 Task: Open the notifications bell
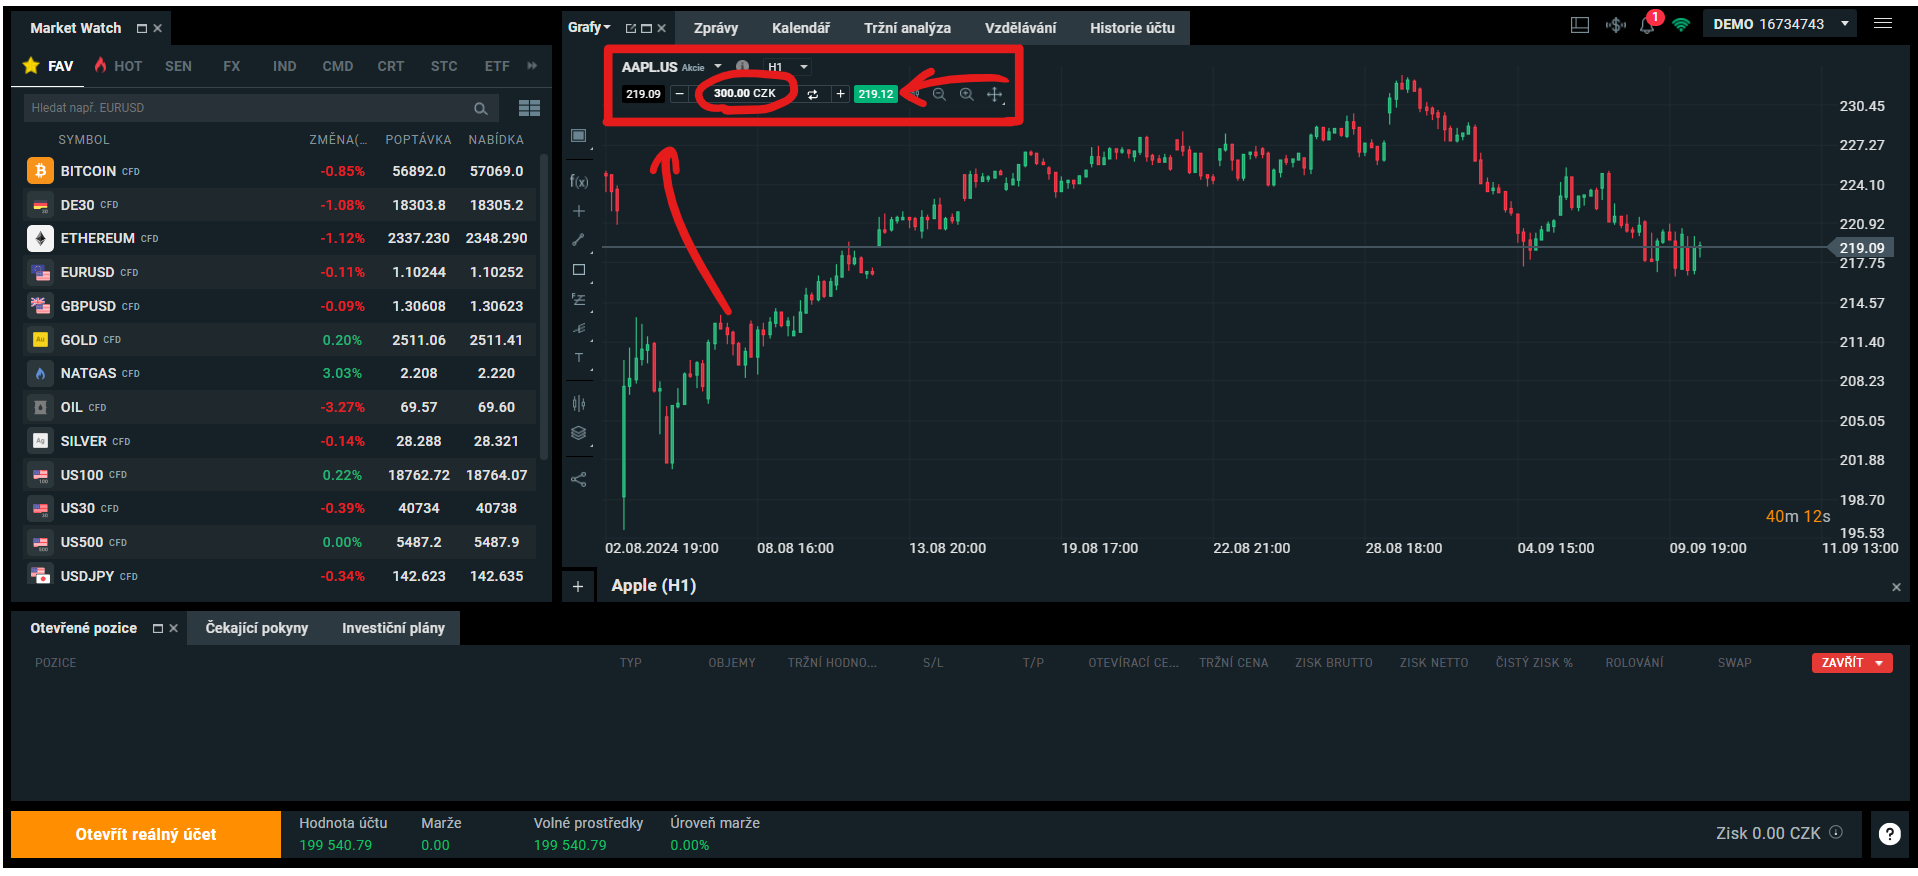pyautogui.click(x=1646, y=25)
